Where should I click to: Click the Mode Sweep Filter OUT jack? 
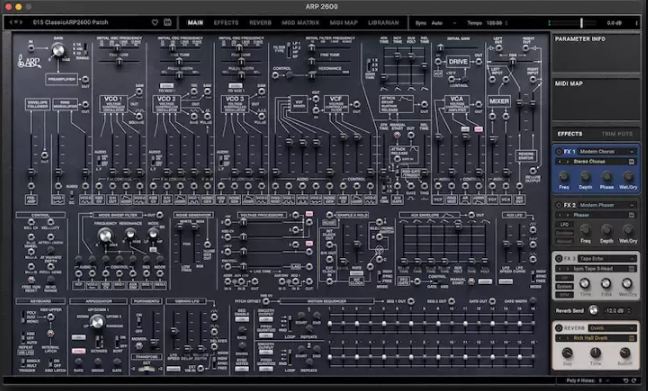pos(160,215)
